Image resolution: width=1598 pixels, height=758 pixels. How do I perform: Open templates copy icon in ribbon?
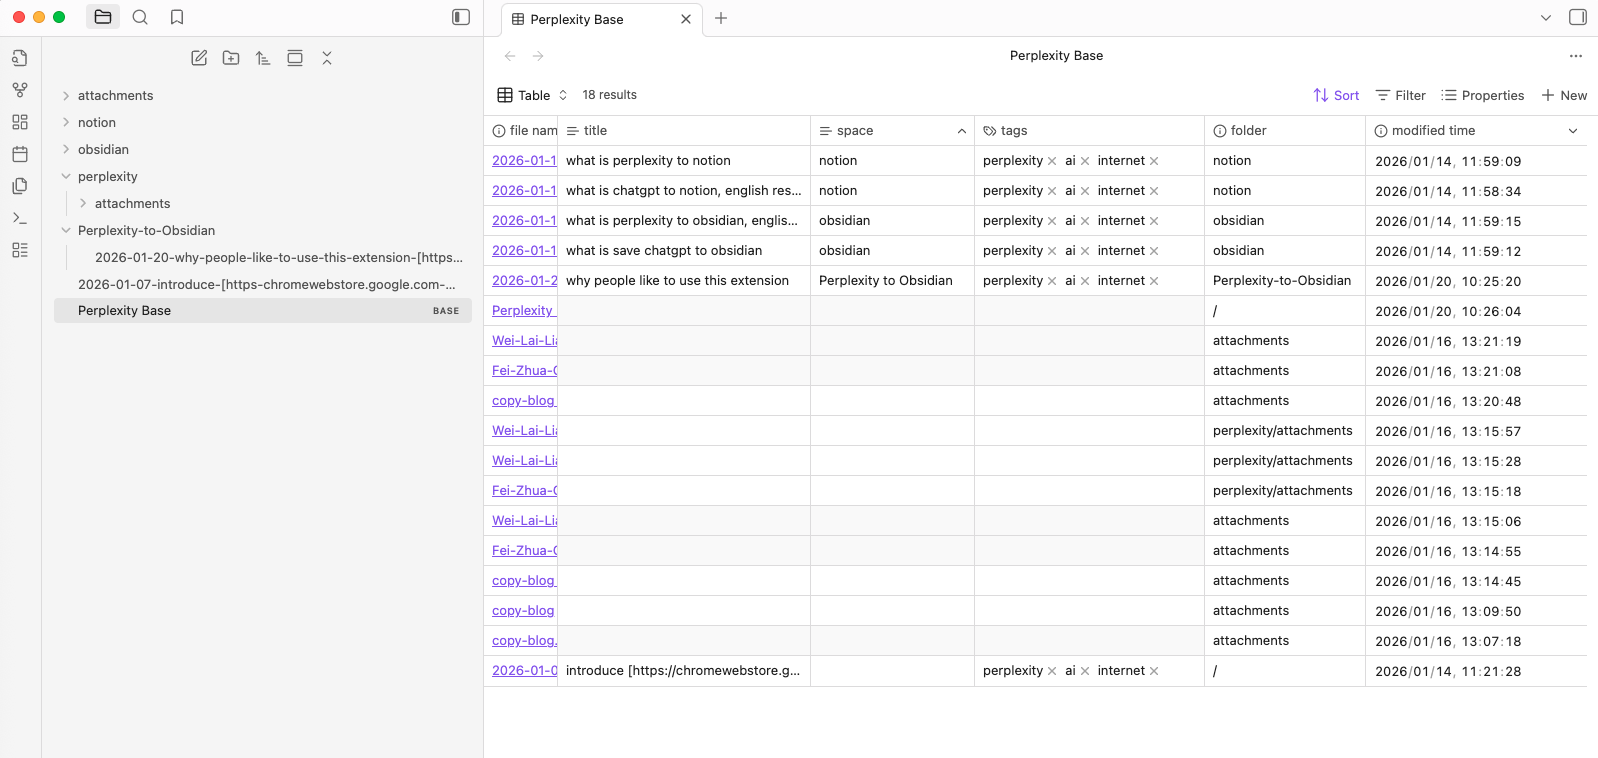[20, 186]
